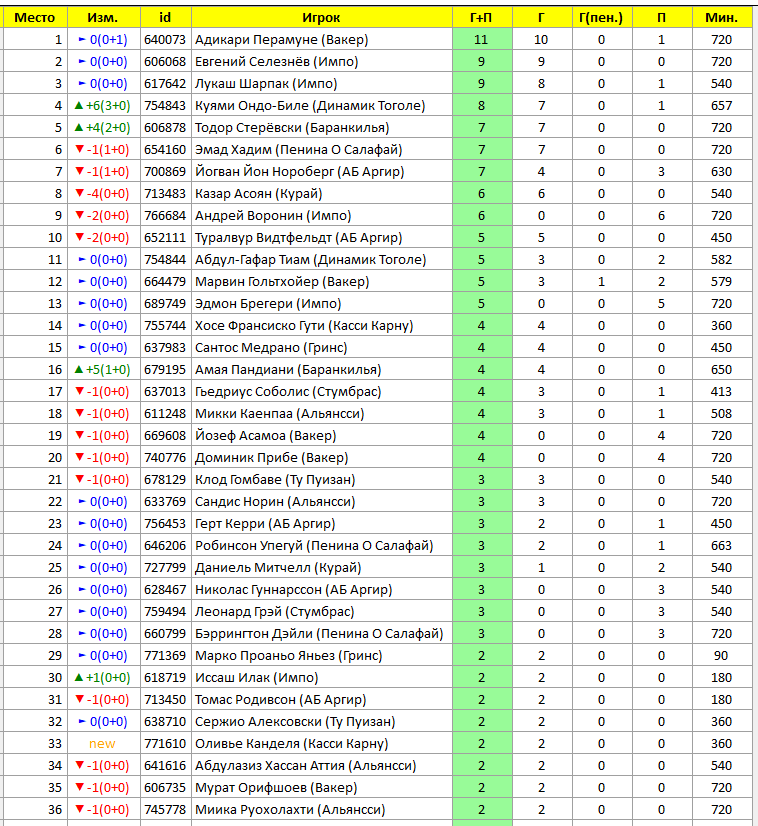Click the Место column header
The height and width of the screenshot is (826, 758).
(35, 17)
